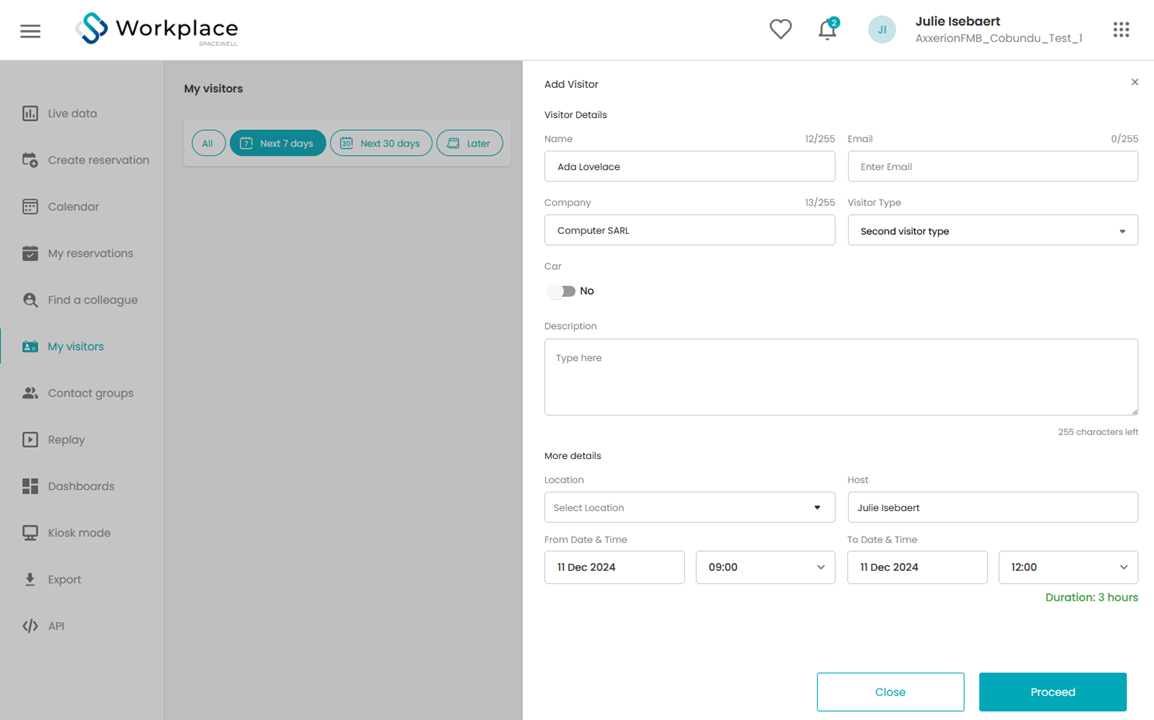Click the My reservations icon
The image size is (1154, 720).
click(30, 253)
